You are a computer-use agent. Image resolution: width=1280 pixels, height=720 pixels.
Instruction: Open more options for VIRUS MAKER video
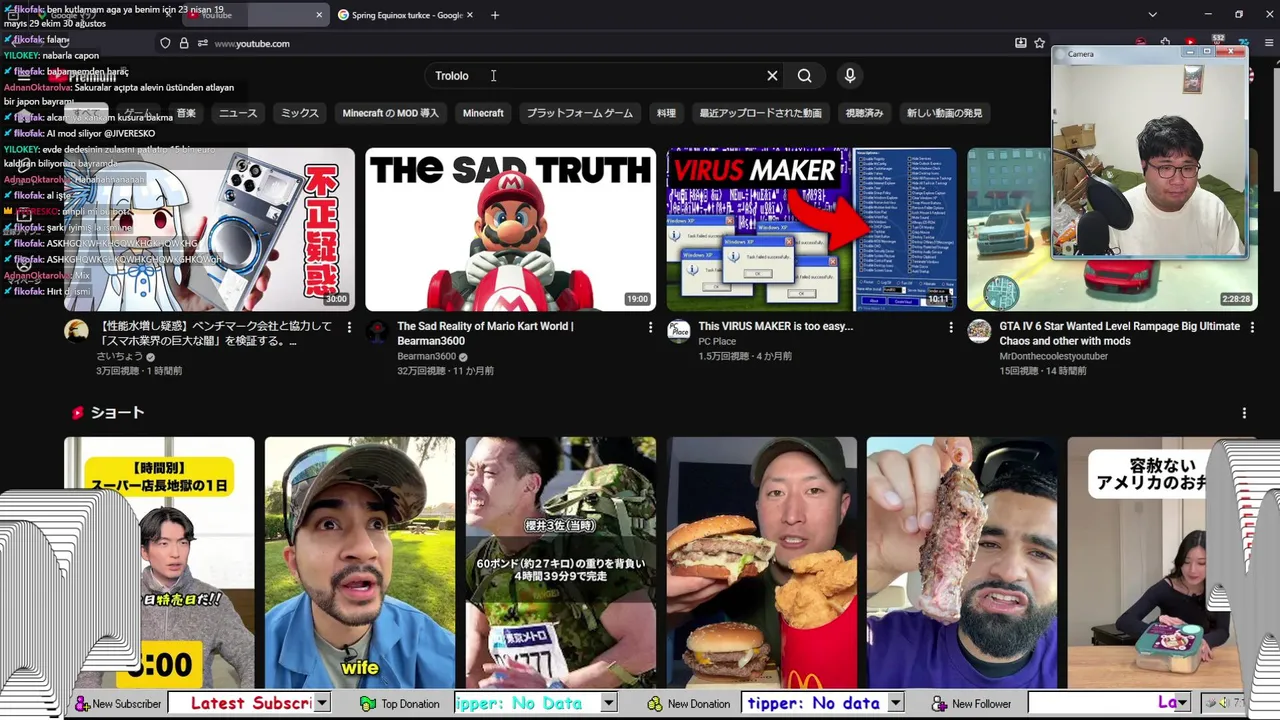point(951,327)
